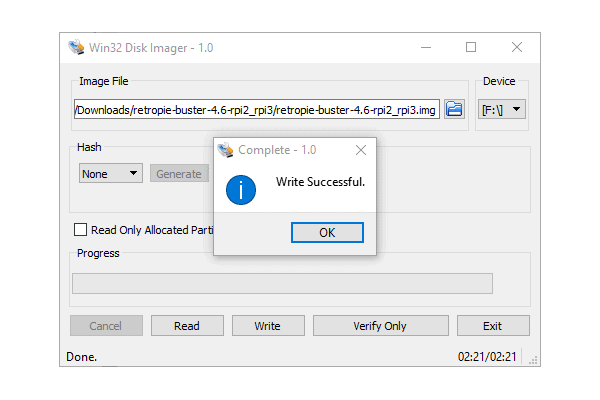Click the Exit button
Image resolution: width=600 pixels, height=400 pixels.
pos(493,326)
